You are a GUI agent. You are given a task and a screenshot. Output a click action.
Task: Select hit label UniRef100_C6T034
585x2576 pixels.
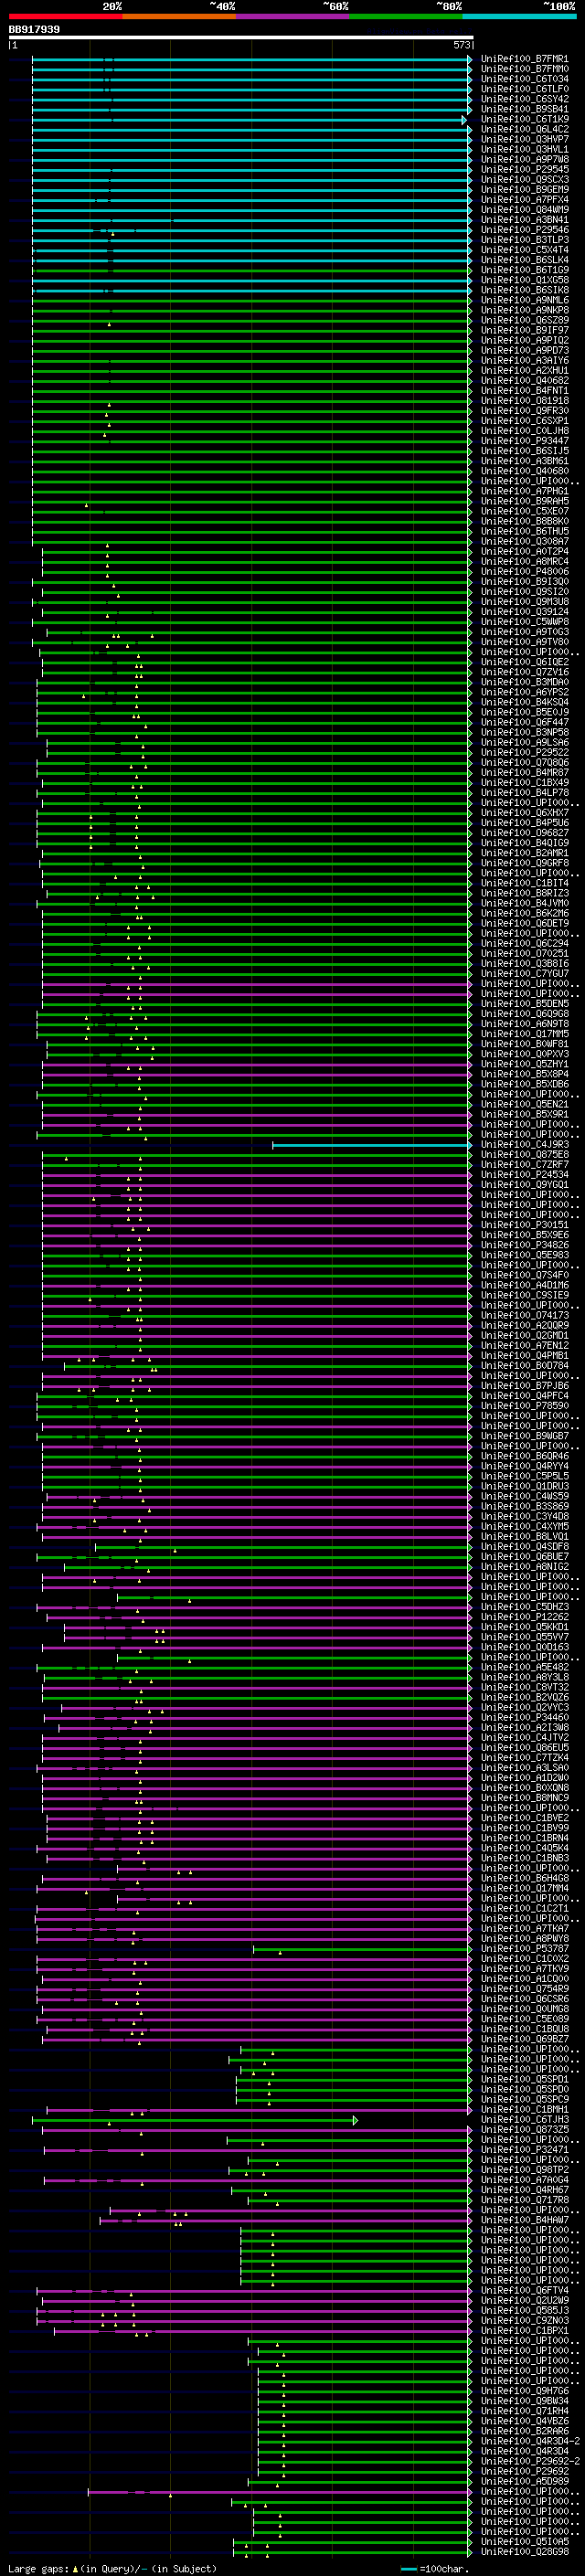coord(525,79)
